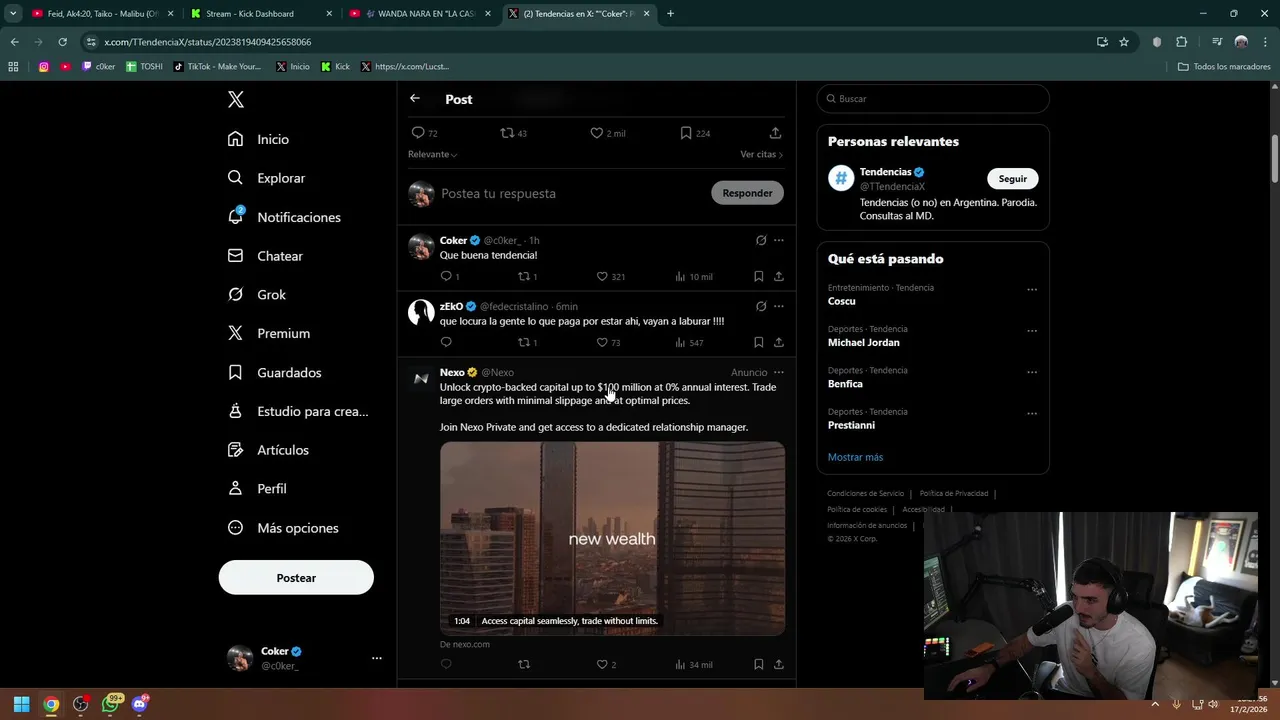Viewport: 1280px width, 720px height.
Task: Open Prestianni trend options dots
Action: coord(1032,413)
